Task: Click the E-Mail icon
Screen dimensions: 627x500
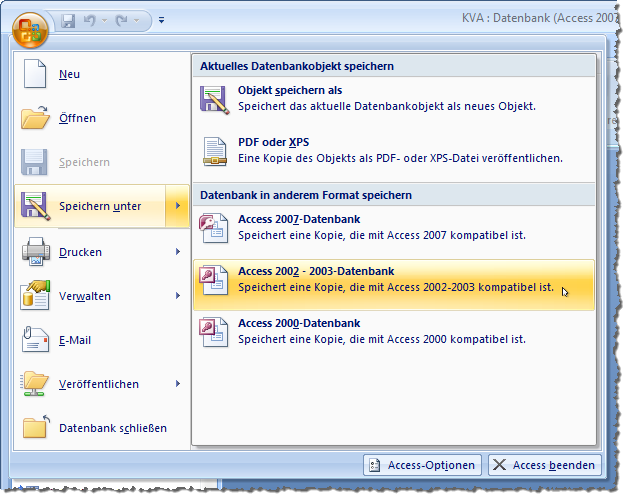Action: pos(35,340)
